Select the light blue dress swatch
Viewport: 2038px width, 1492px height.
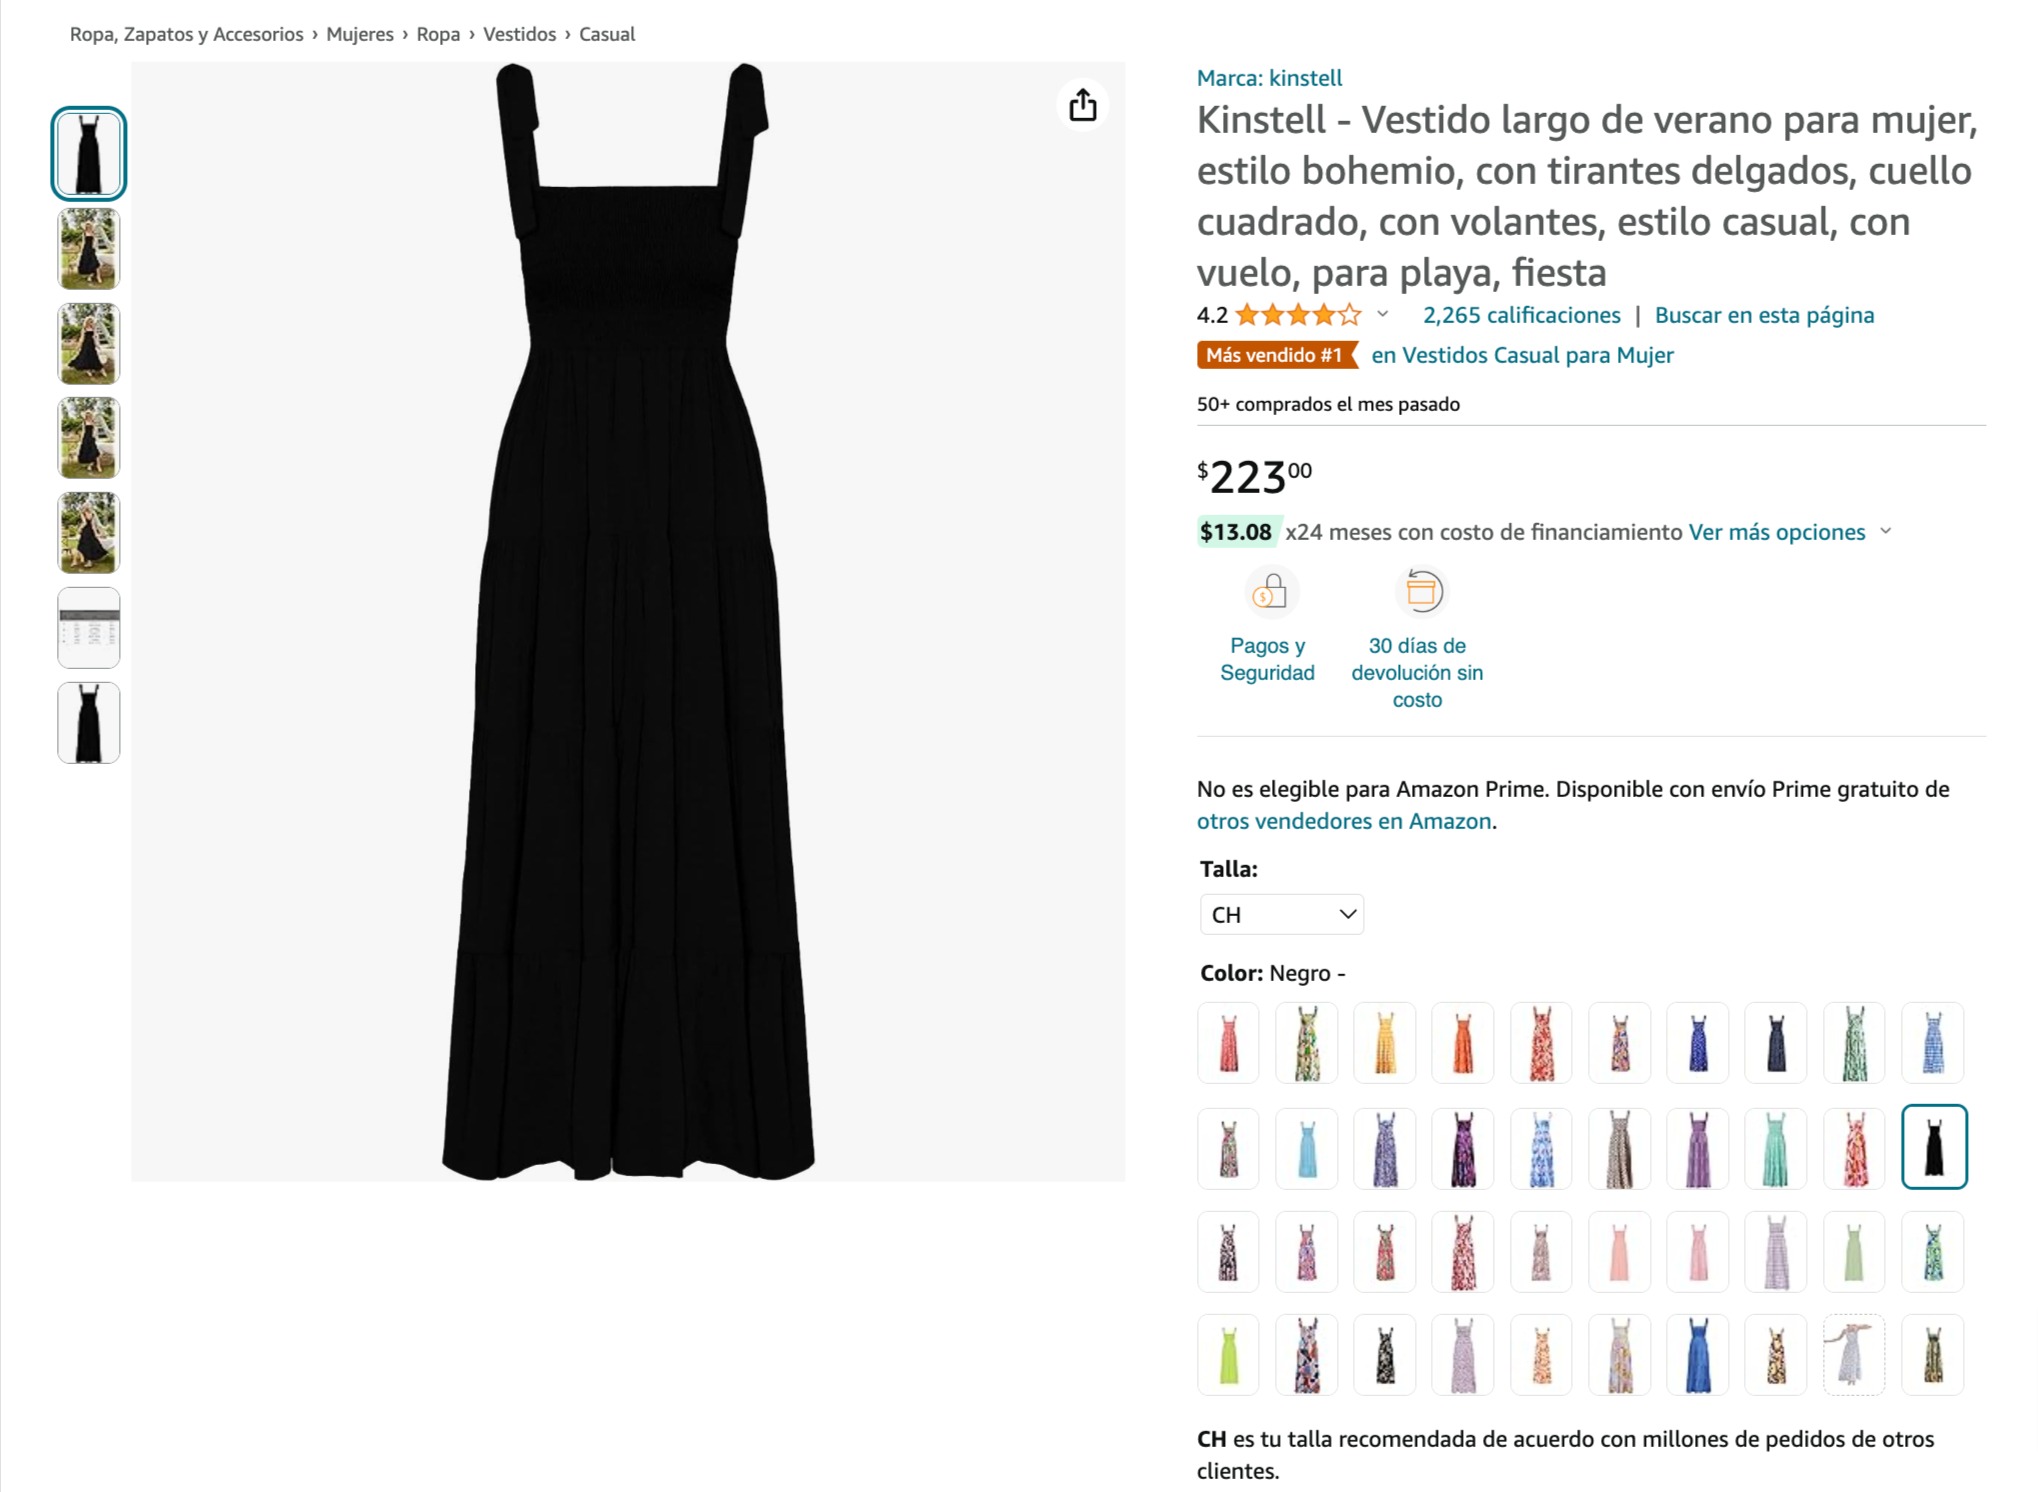[x=1306, y=1148]
